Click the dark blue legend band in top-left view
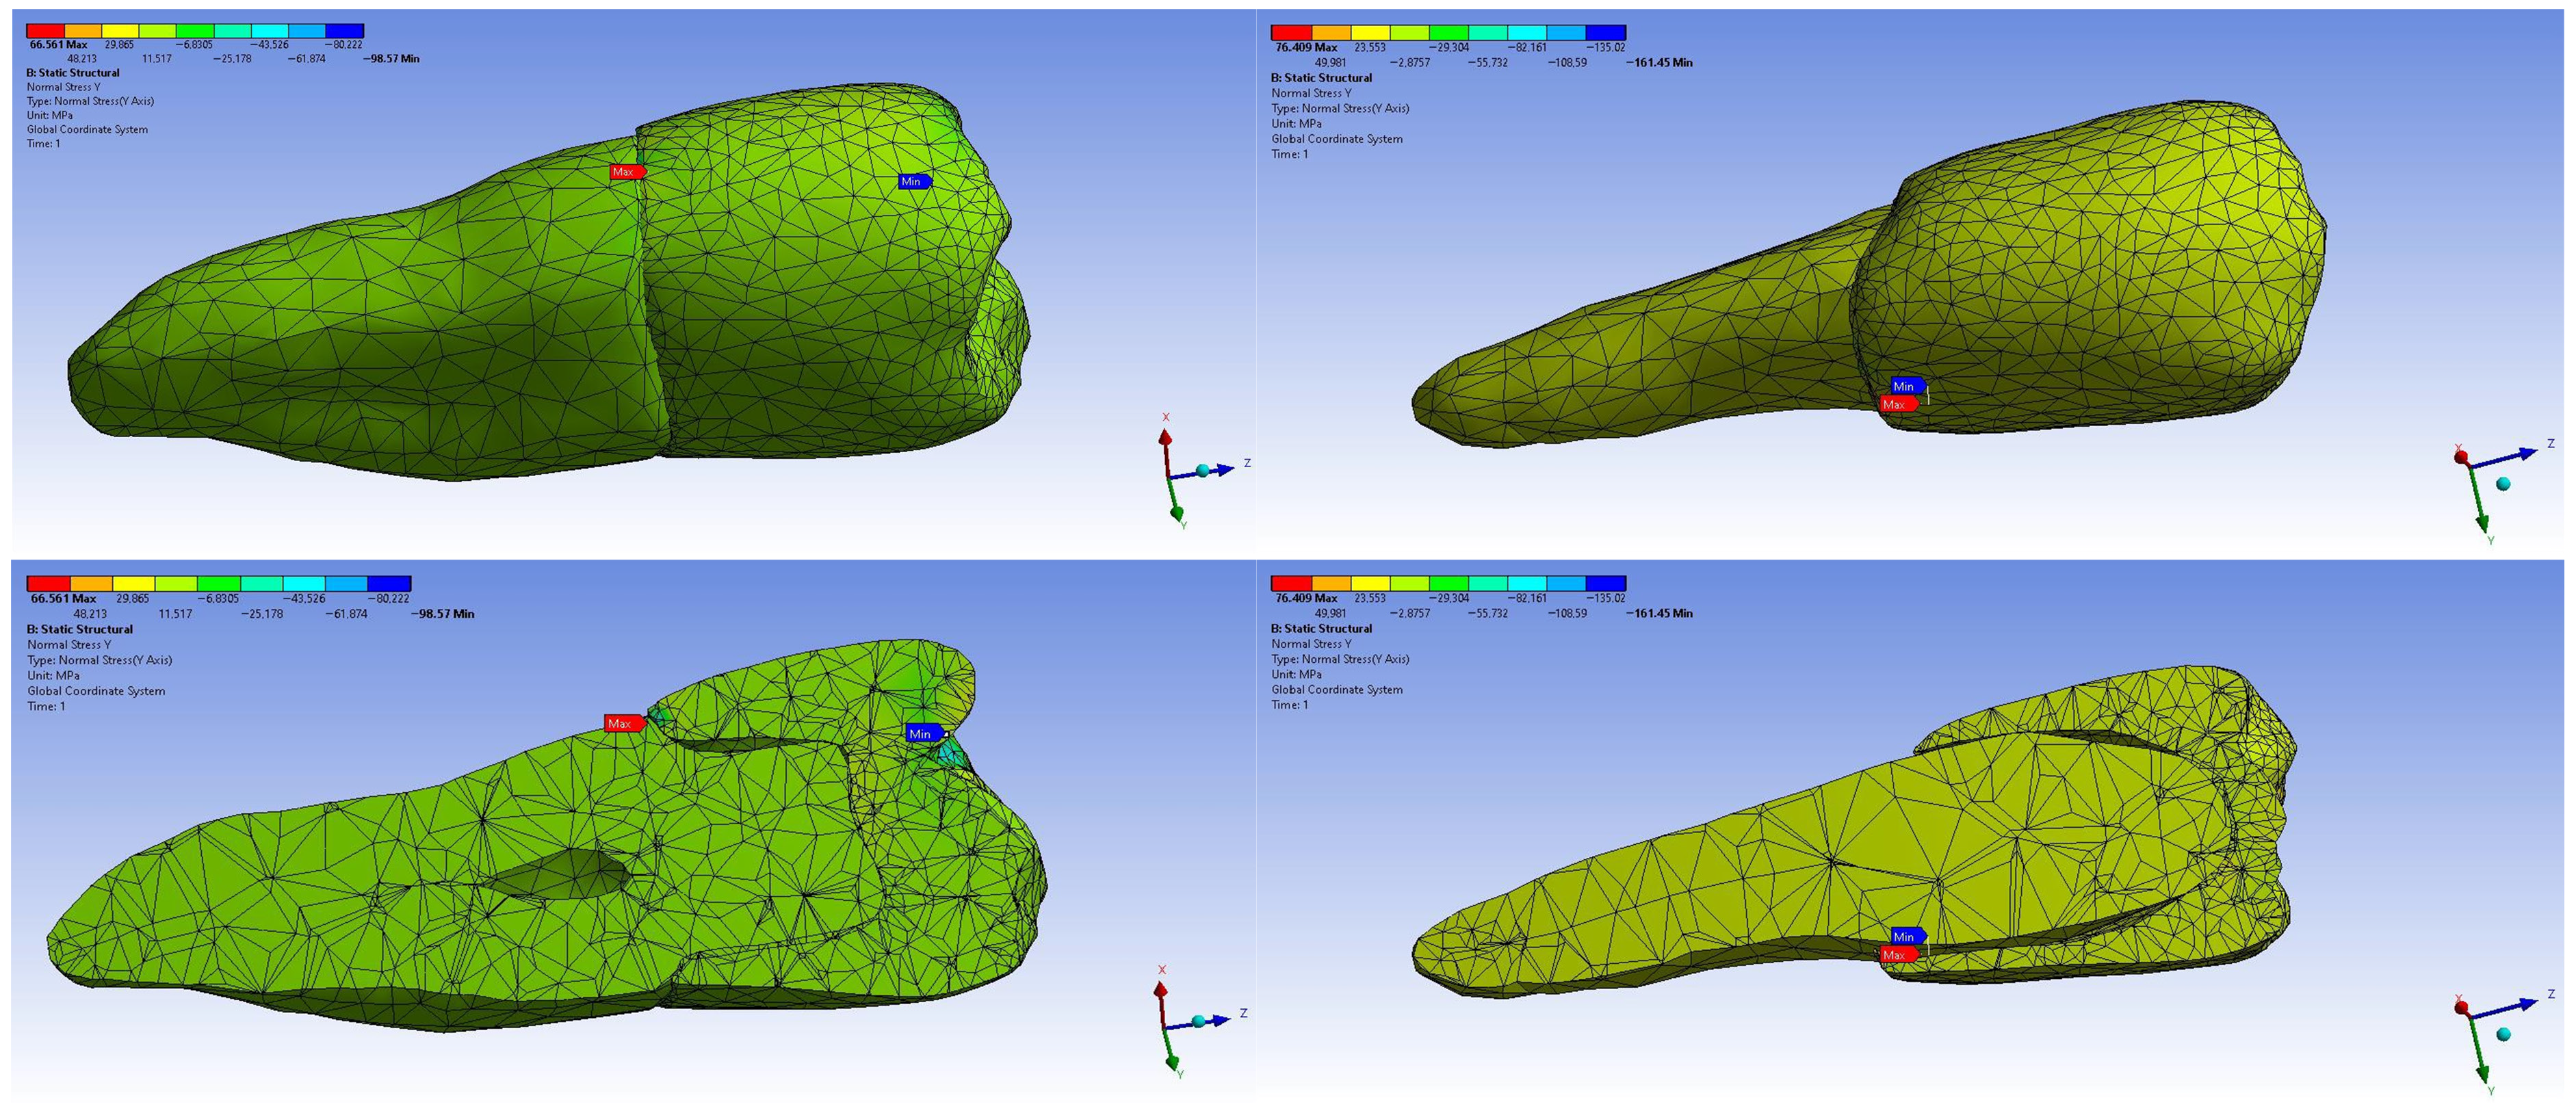Screen dimensions: 2576x1113 click(345, 31)
